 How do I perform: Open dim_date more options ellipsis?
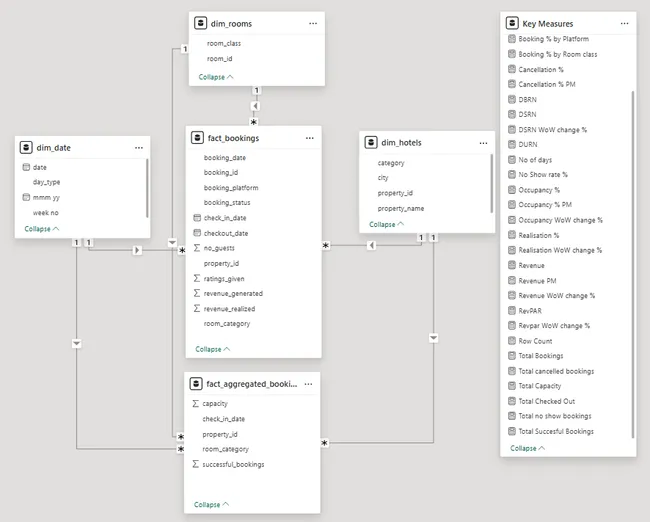139,148
